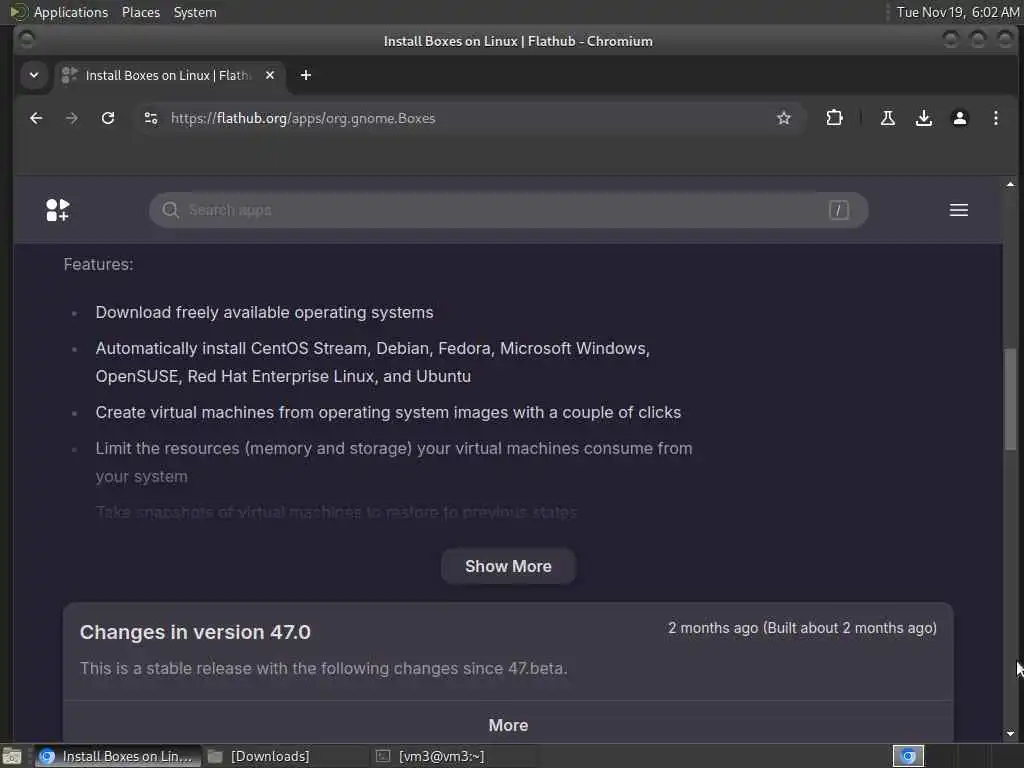Click the workspace switcher in bottom panel
Viewport: 1024px width, 768px height.
pos(908,756)
